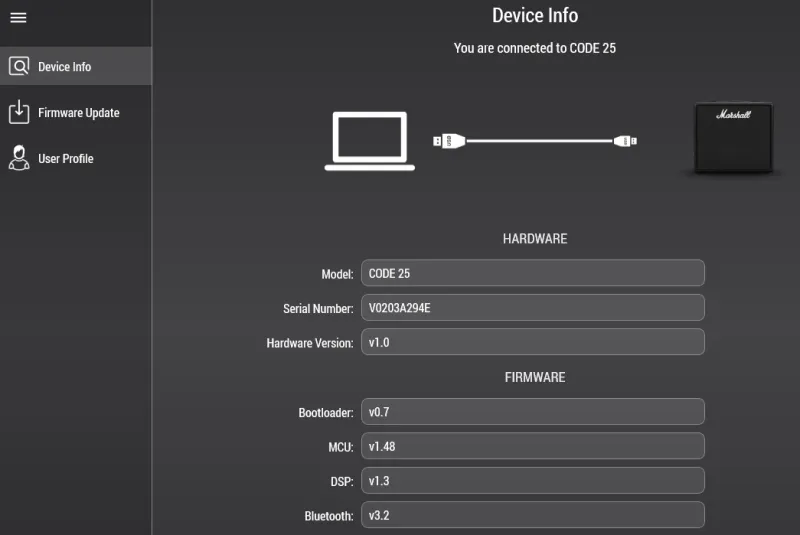Open the hamburger menu
The image size is (800, 535).
[18, 18]
